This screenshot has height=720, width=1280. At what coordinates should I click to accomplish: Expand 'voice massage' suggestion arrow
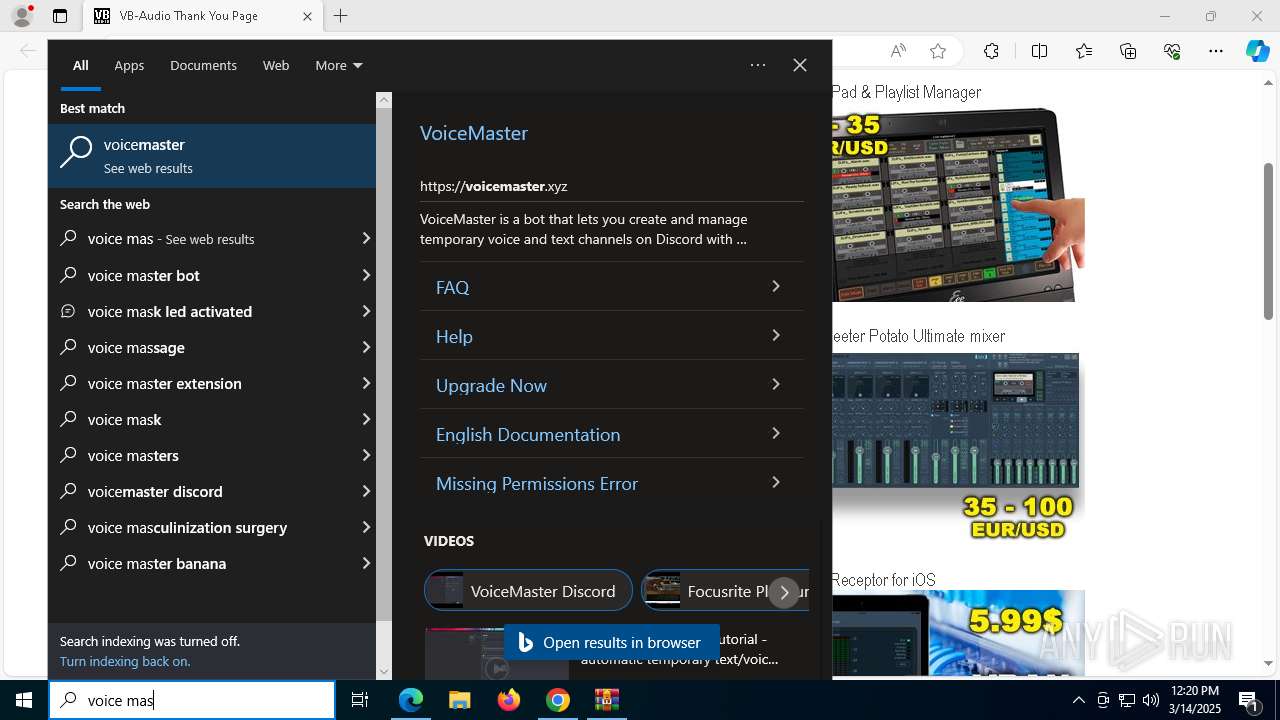365,347
